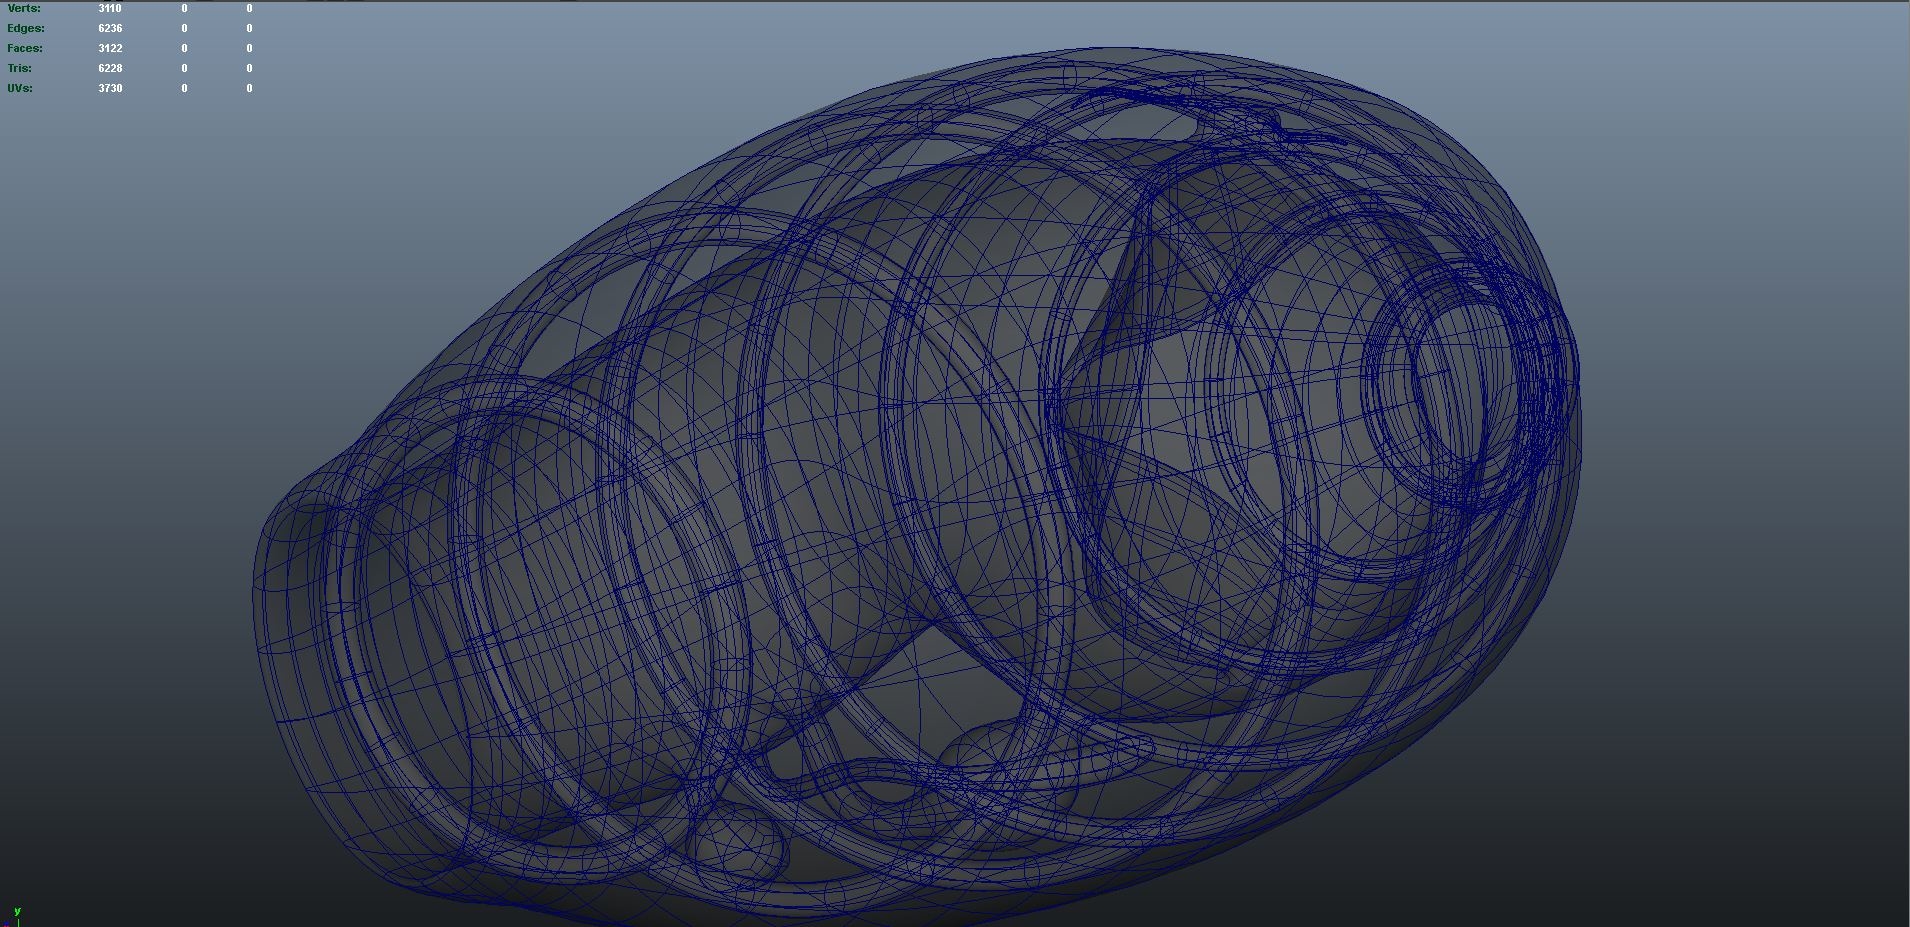
Task: Click the Edges HUD label
Action: (x=24, y=28)
